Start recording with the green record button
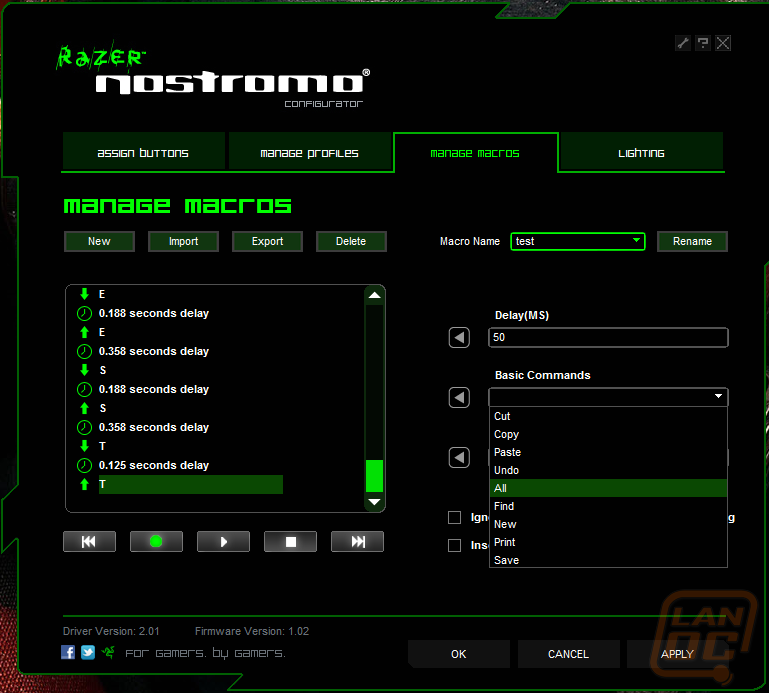This screenshot has height=693, width=769. (x=156, y=541)
